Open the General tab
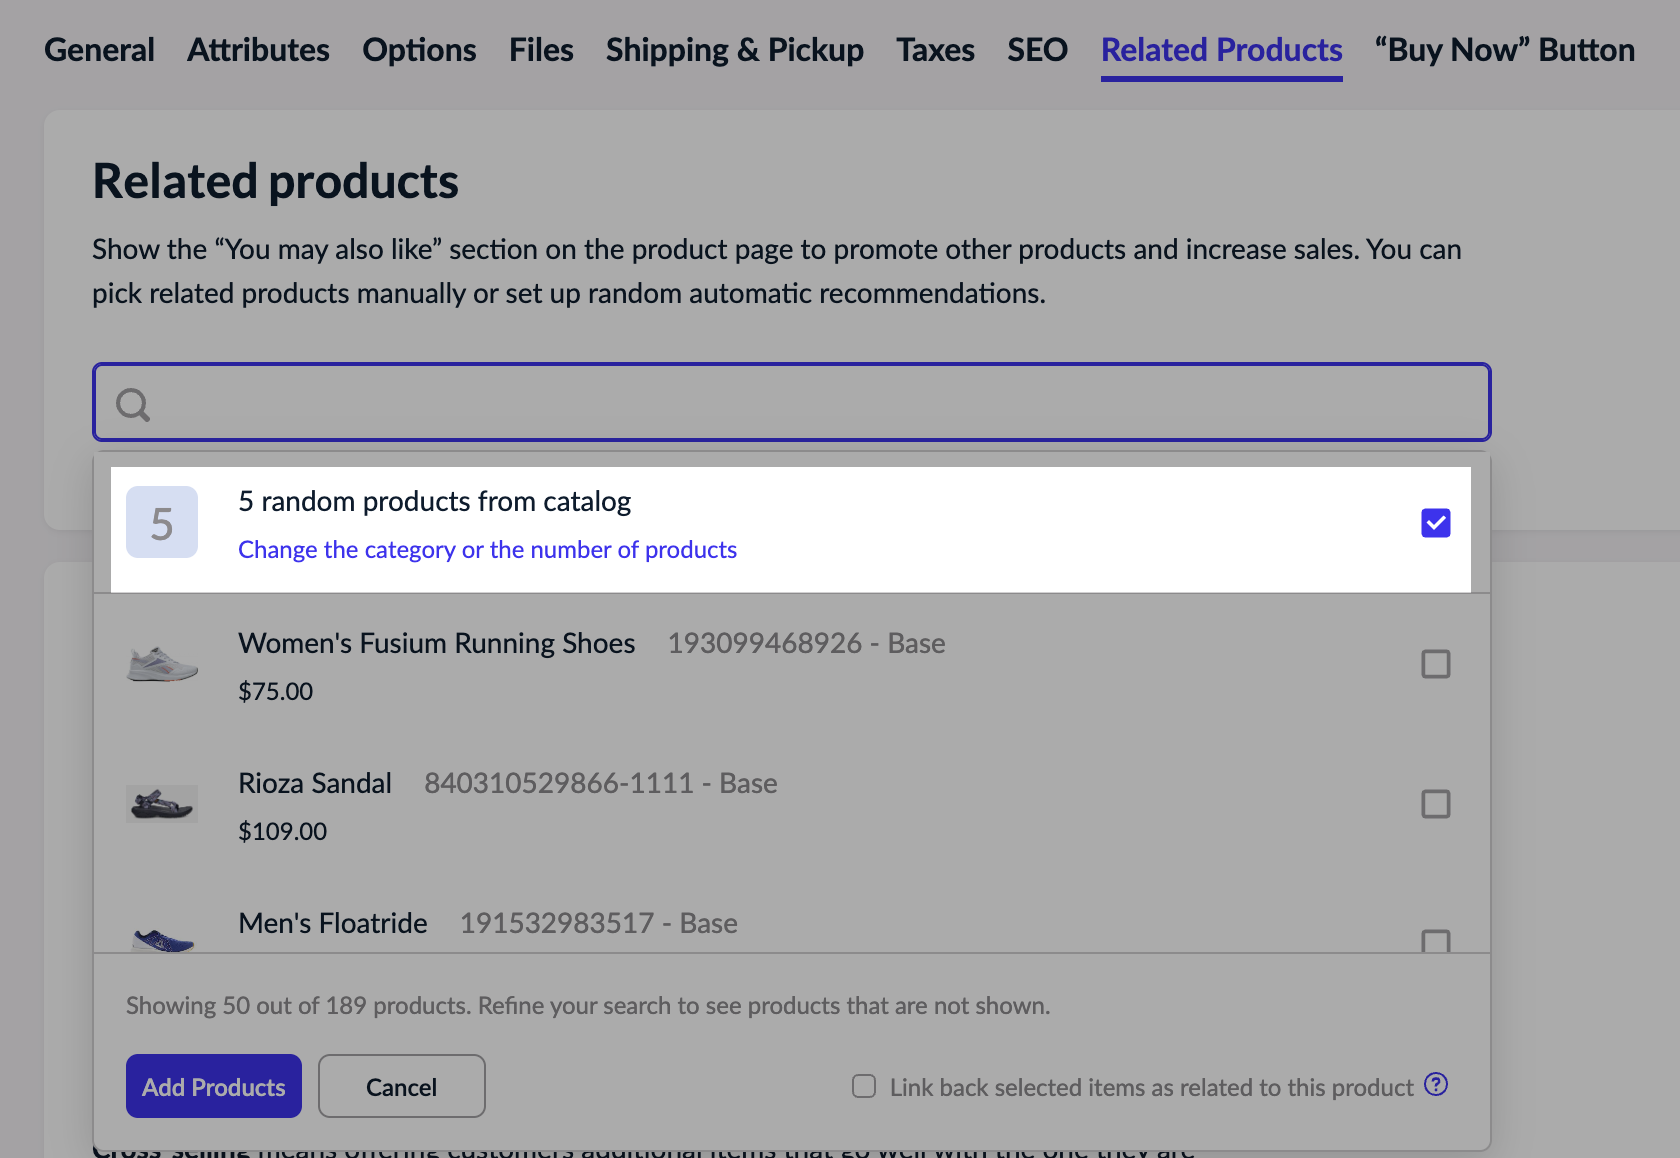This screenshot has width=1680, height=1158. [99, 50]
